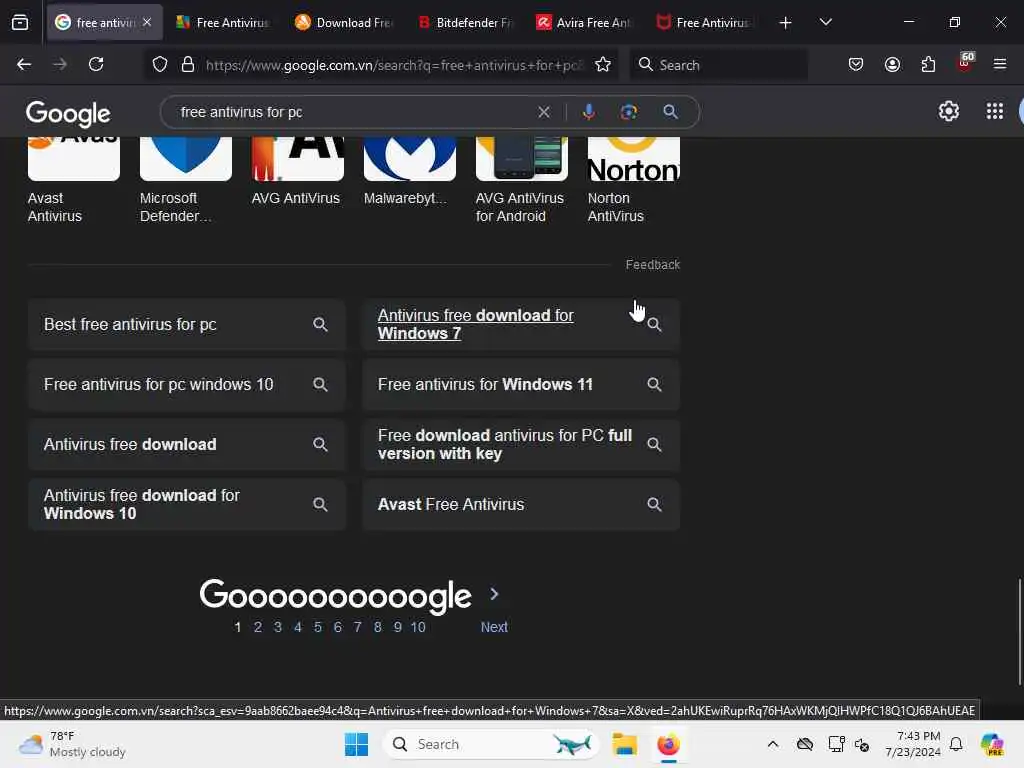Open Malwarebytes card

tap(409, 171)
